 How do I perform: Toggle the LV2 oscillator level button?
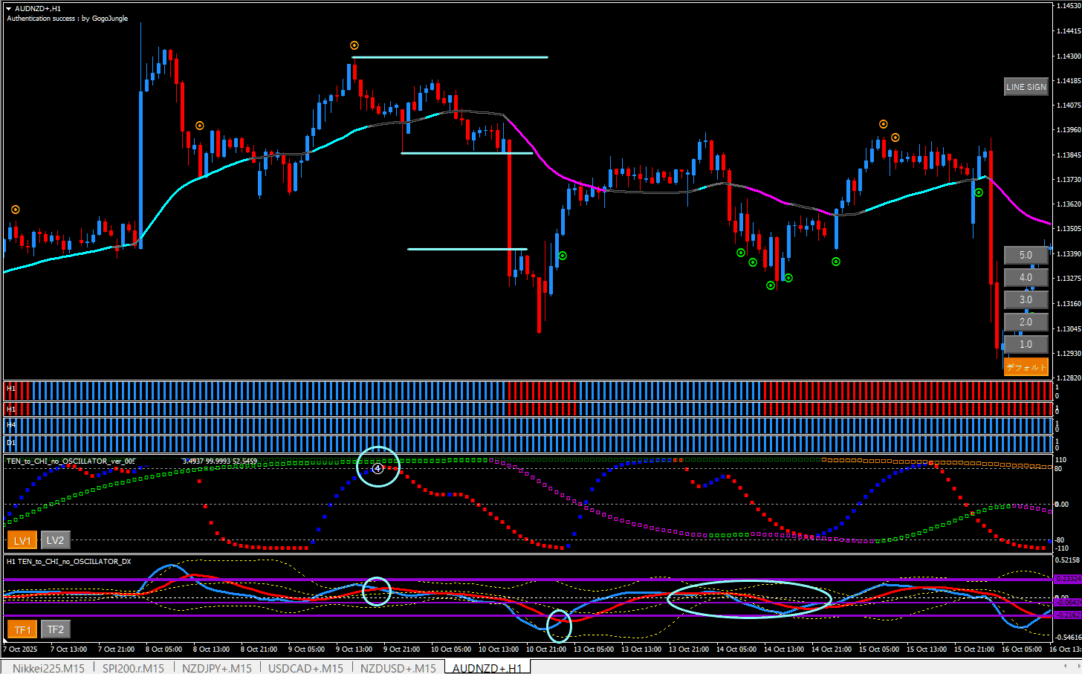(x=56, y=540)
